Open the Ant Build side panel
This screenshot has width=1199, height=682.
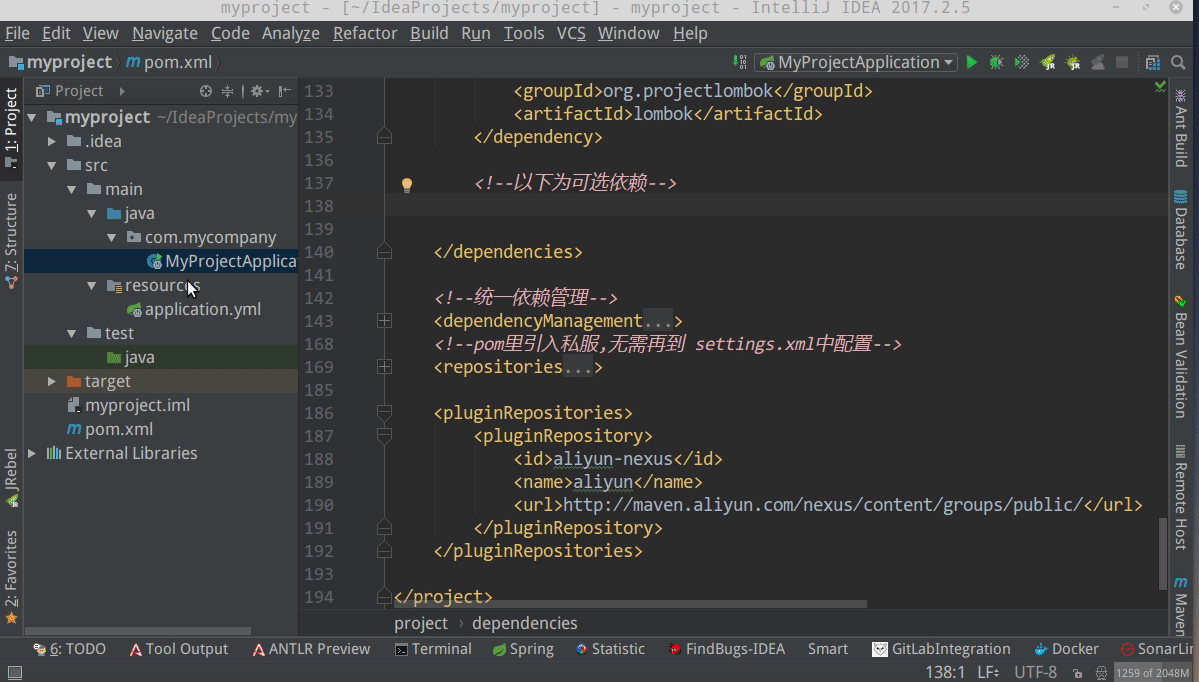click(1181, 128)
